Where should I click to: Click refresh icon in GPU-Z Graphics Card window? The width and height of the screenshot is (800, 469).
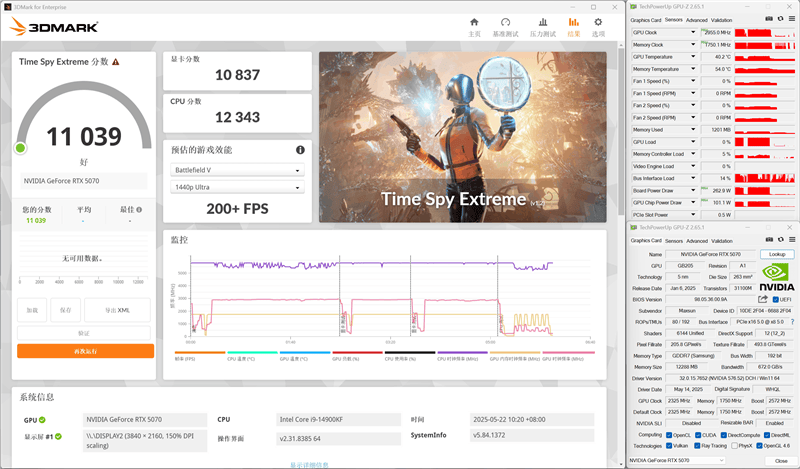tap(780, 239)
